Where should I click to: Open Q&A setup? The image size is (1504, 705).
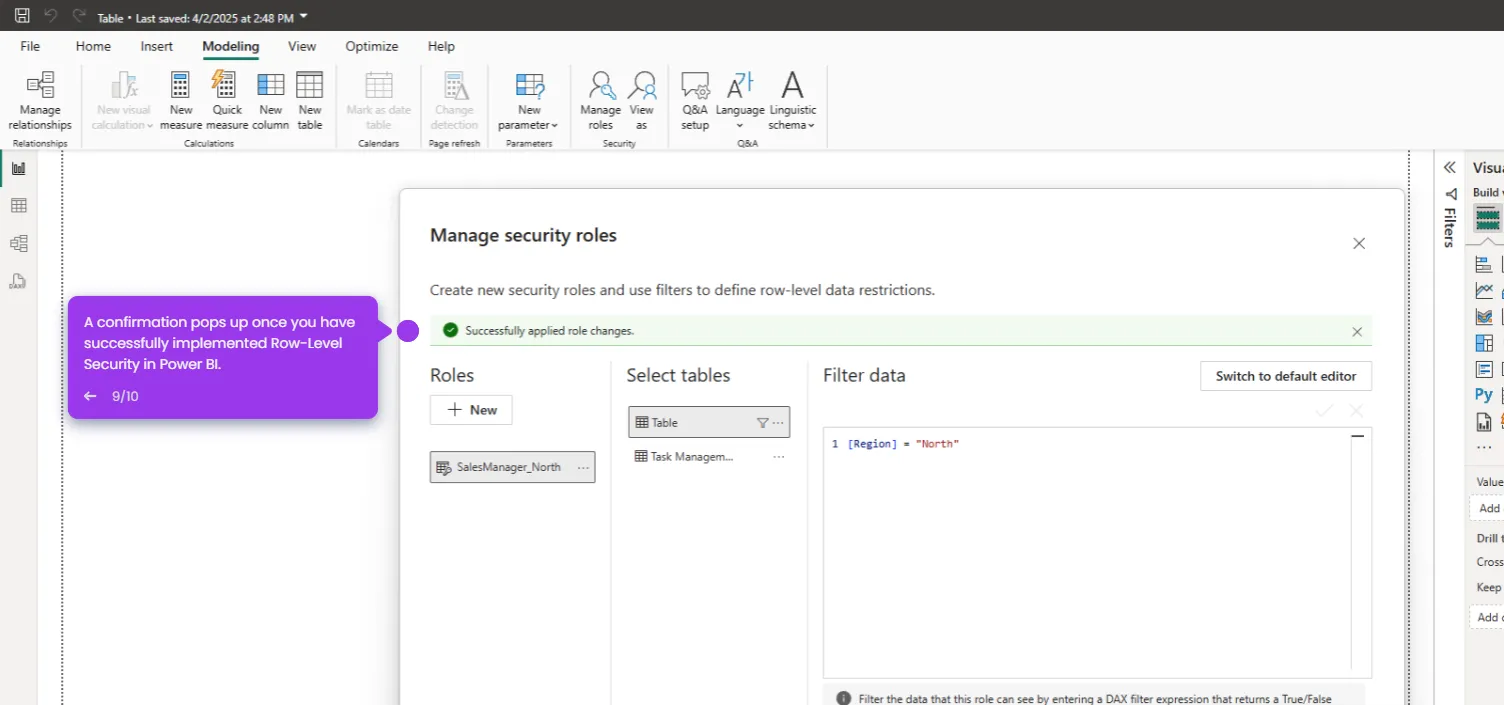(695, 101)
